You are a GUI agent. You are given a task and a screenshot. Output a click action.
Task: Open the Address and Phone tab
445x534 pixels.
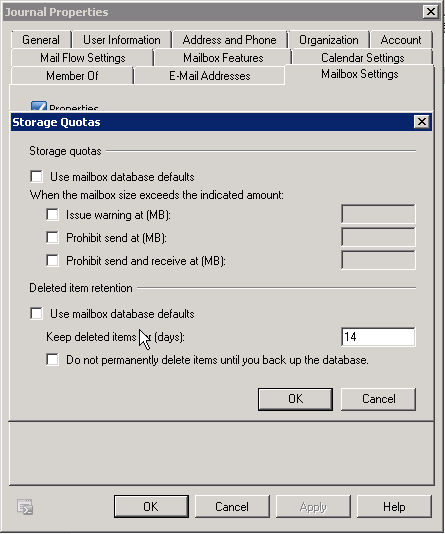[229, 40]
